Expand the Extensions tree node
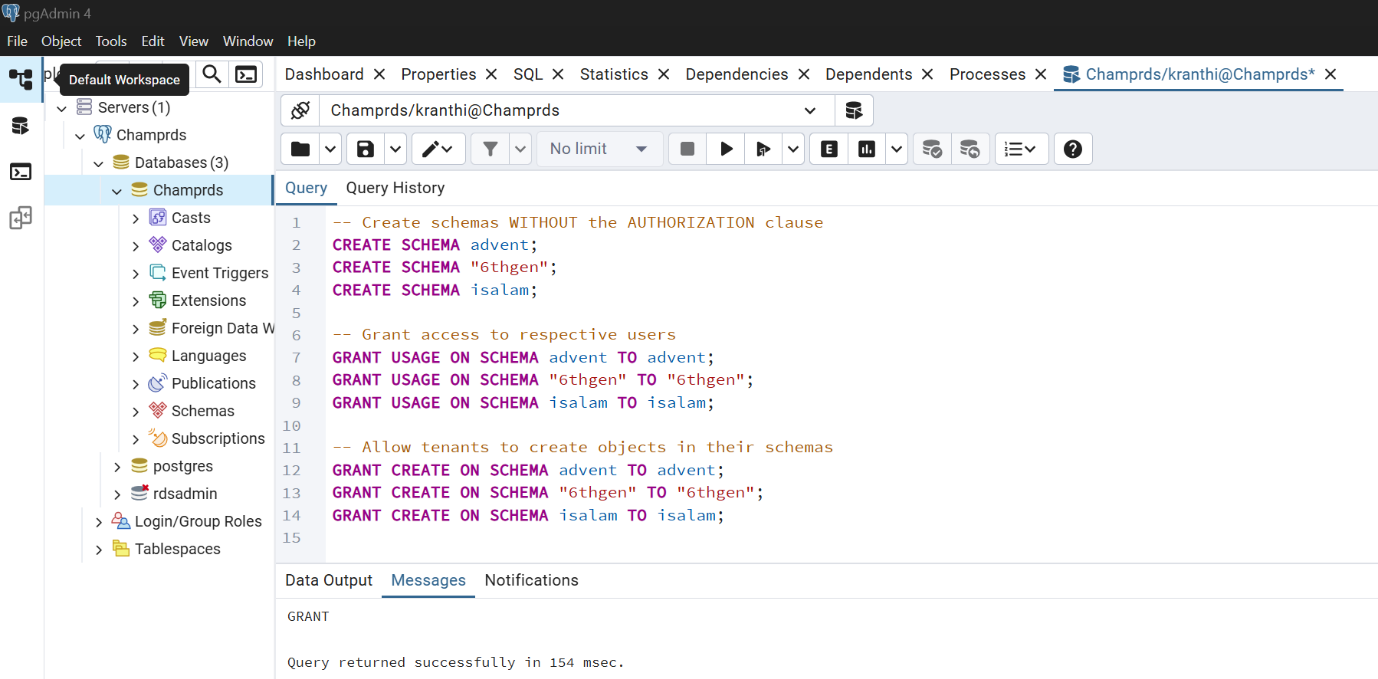 (x=136, y=301)
